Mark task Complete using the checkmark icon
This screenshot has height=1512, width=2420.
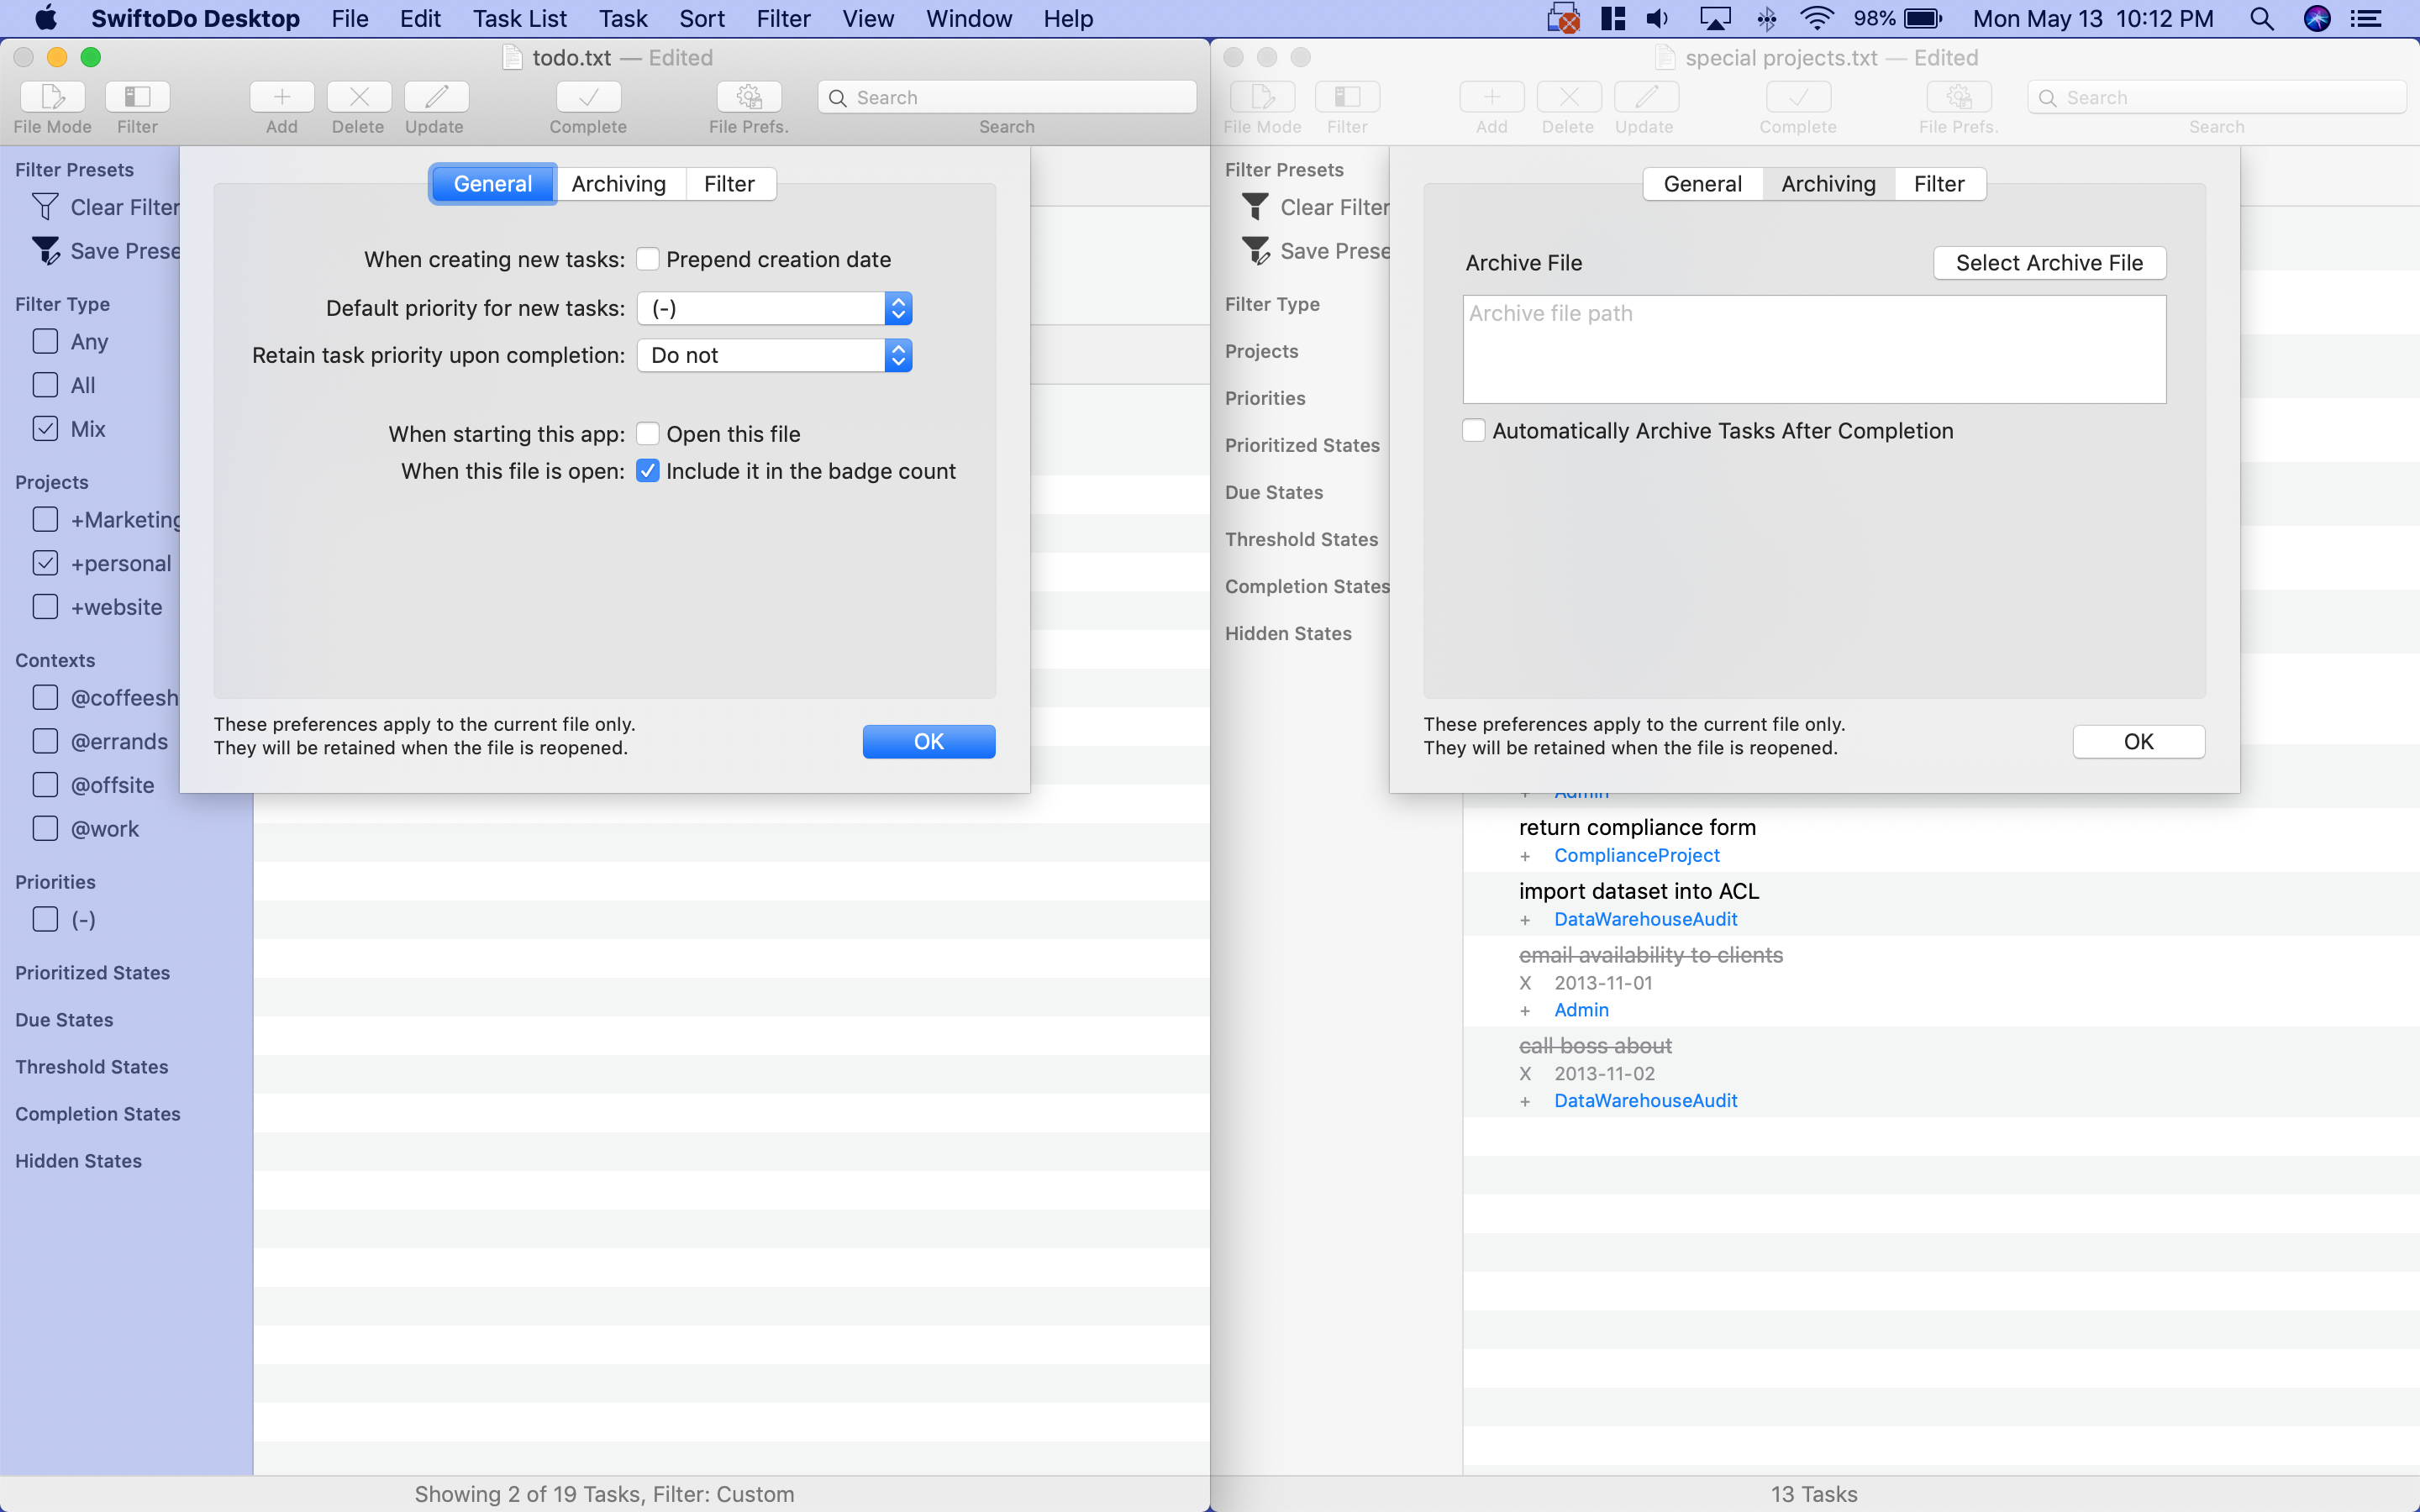point(588,97)
